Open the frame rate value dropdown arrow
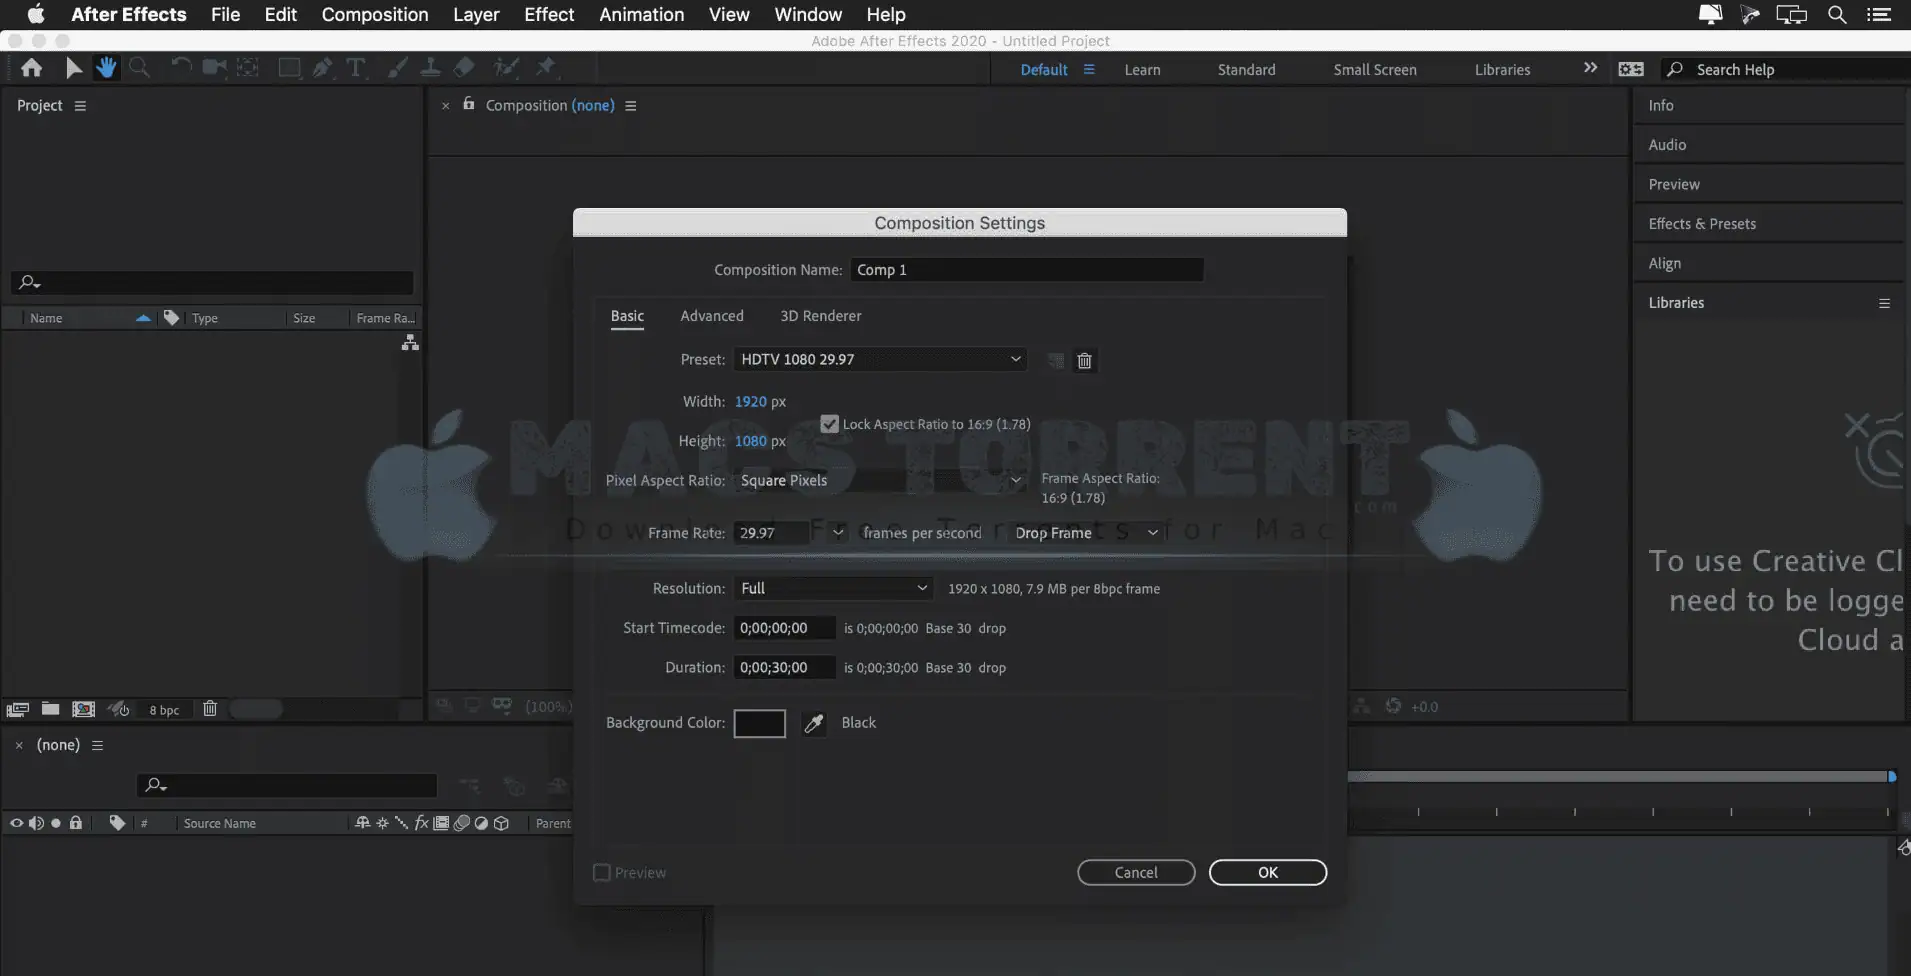Image resolution: width=1911 pixels, height=976 pixels. pyautogui.click(x=838, y=533)
